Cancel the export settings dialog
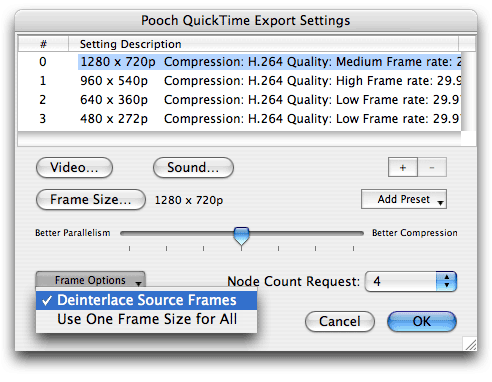Viewport: 492px width, 382px height. click(x=340, y=321)
